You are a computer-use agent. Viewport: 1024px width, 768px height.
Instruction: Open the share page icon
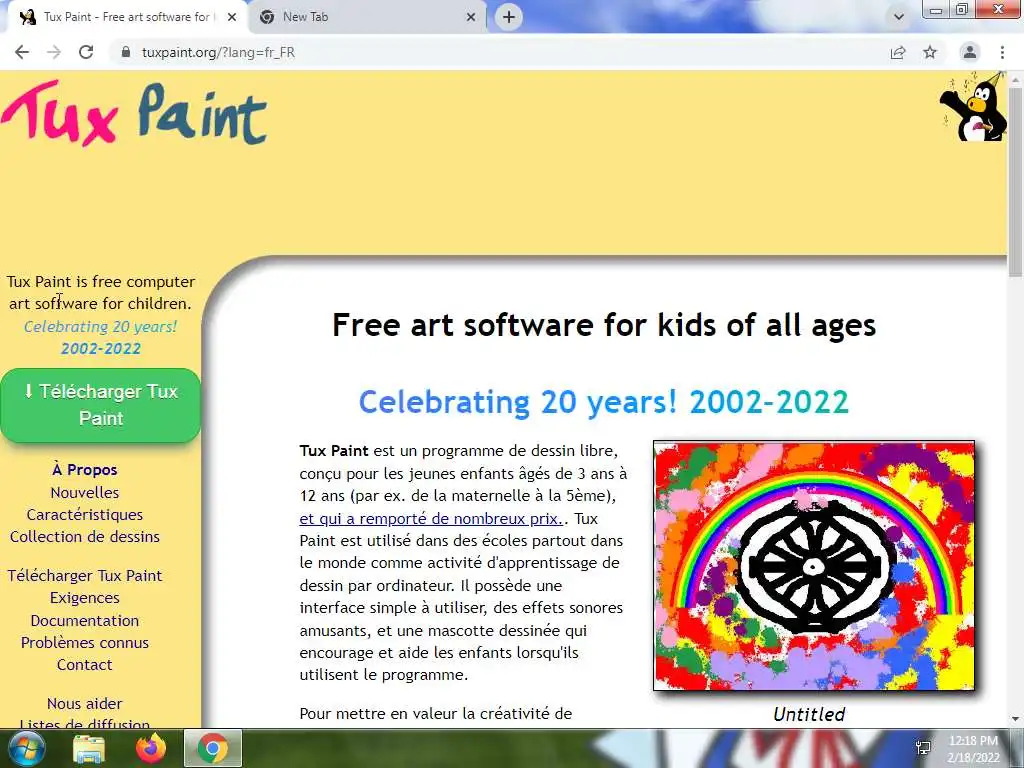click(x=898, y=52)
